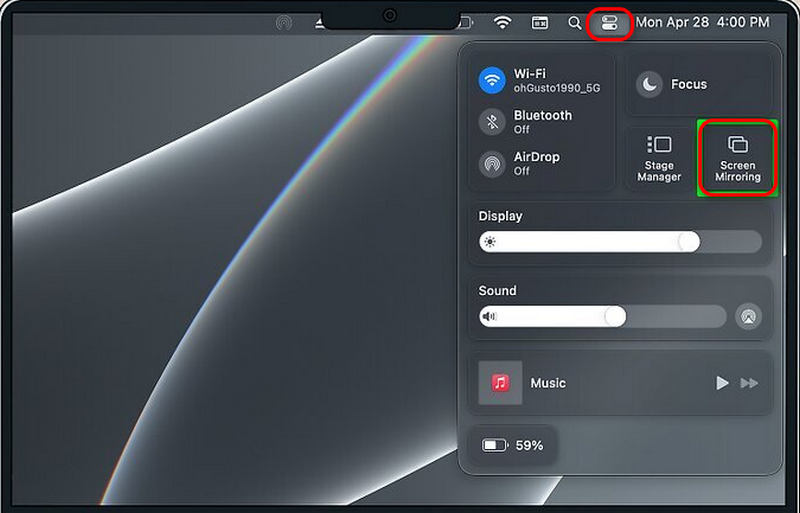
Task: Toggle Focus with the moon icon
Action: [650, 85]
